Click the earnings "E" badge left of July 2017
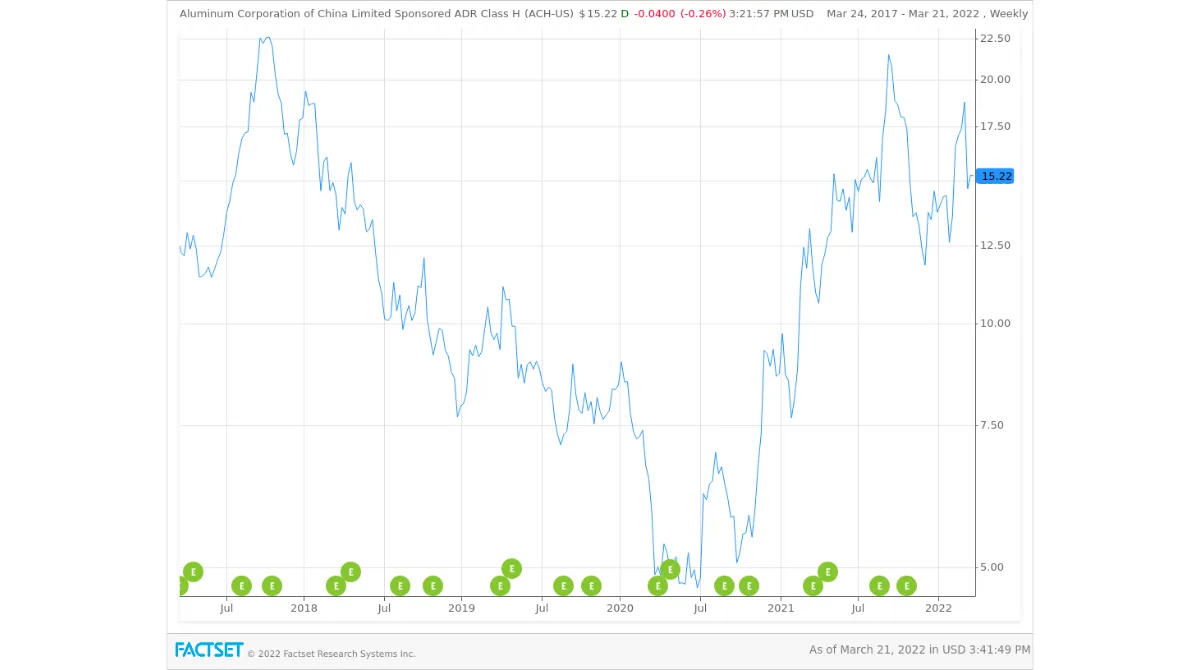 tap(192, 573)
